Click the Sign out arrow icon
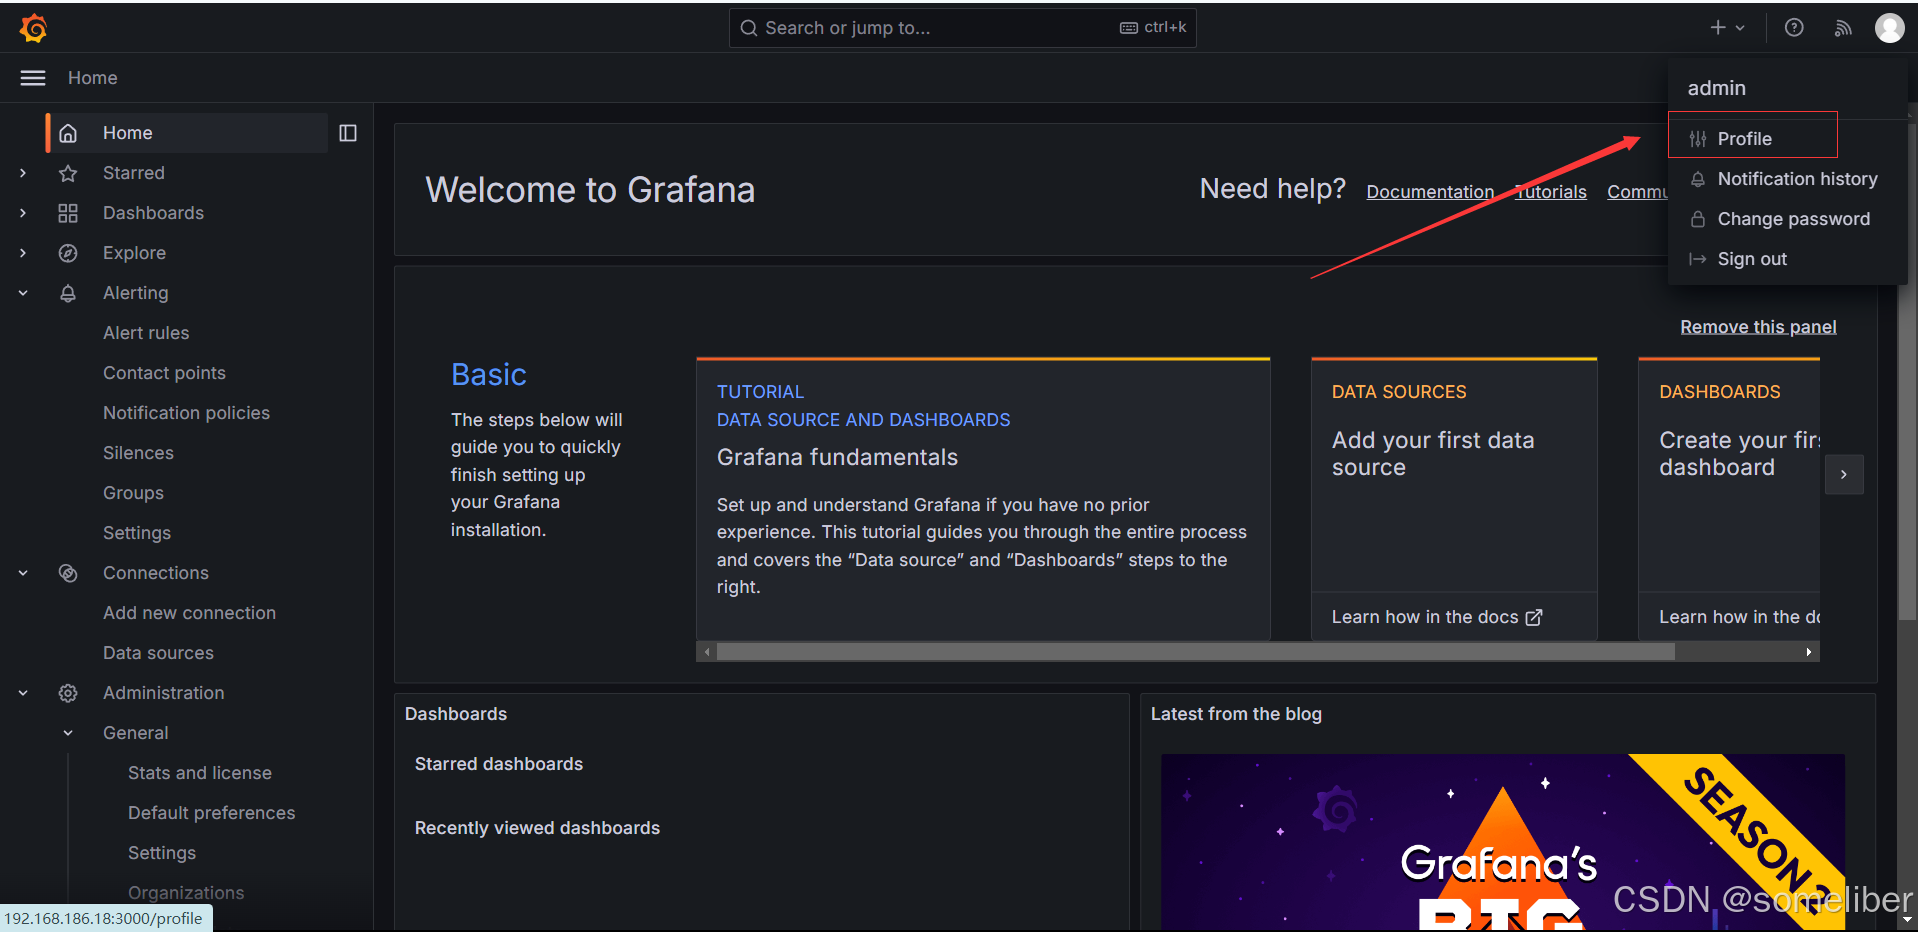 pos(1698,259)
